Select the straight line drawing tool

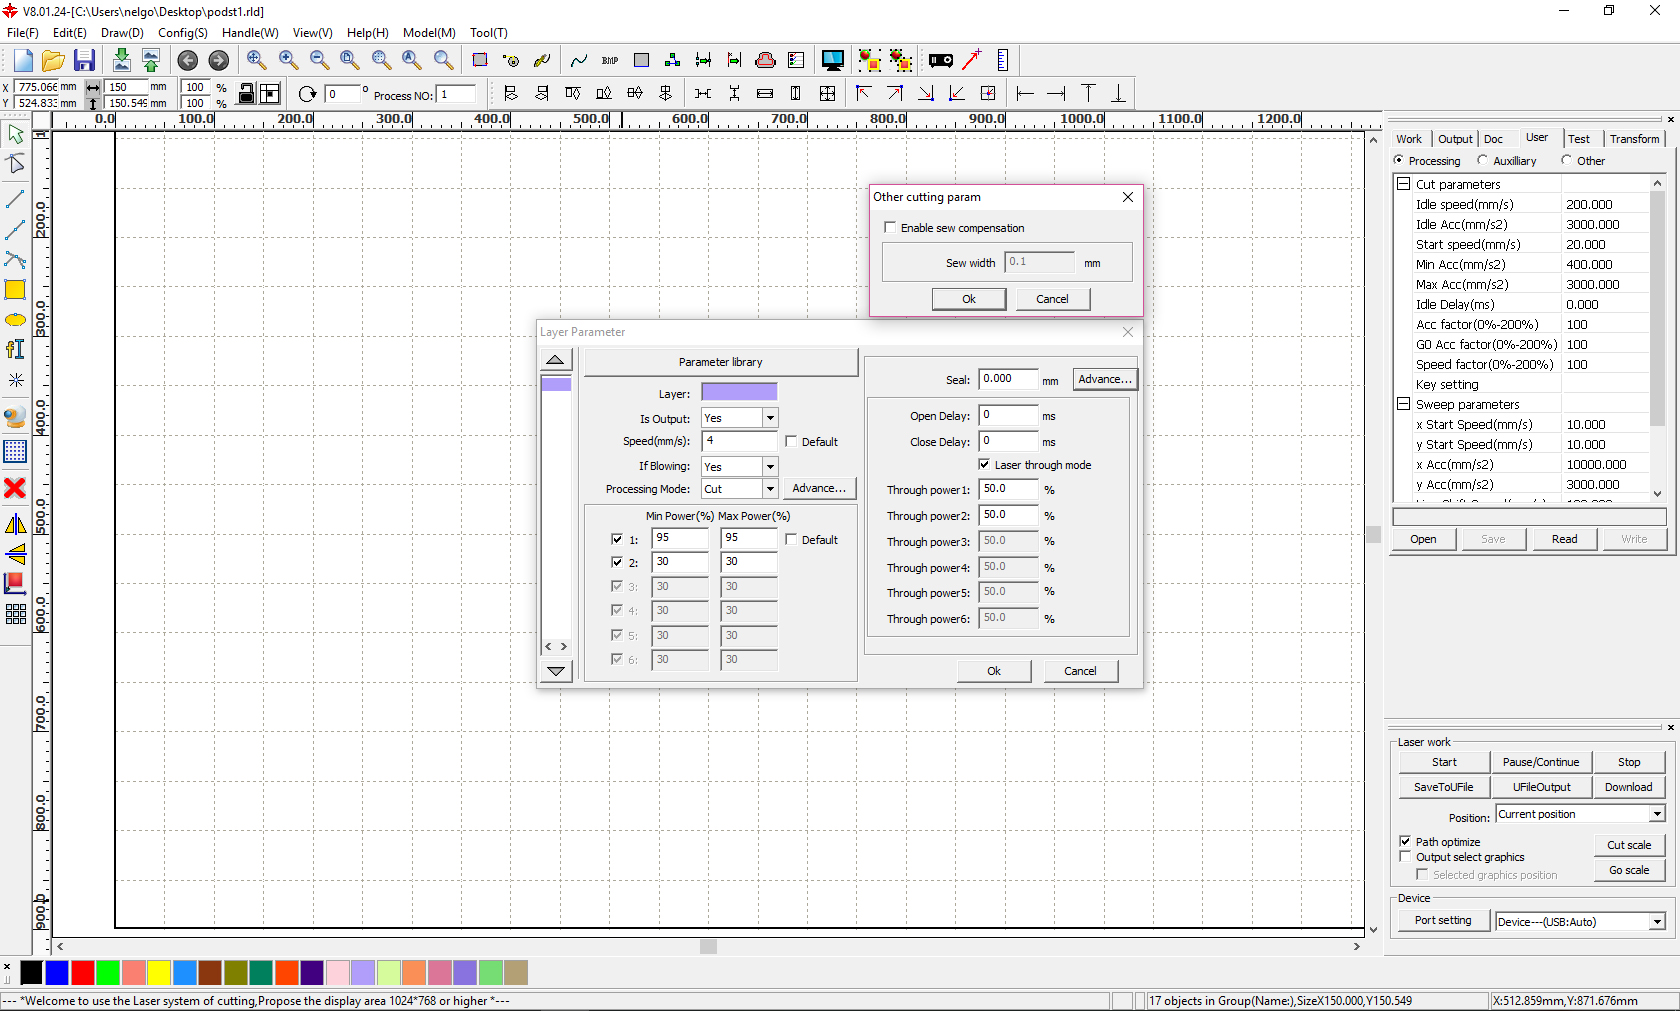(15, 200)
